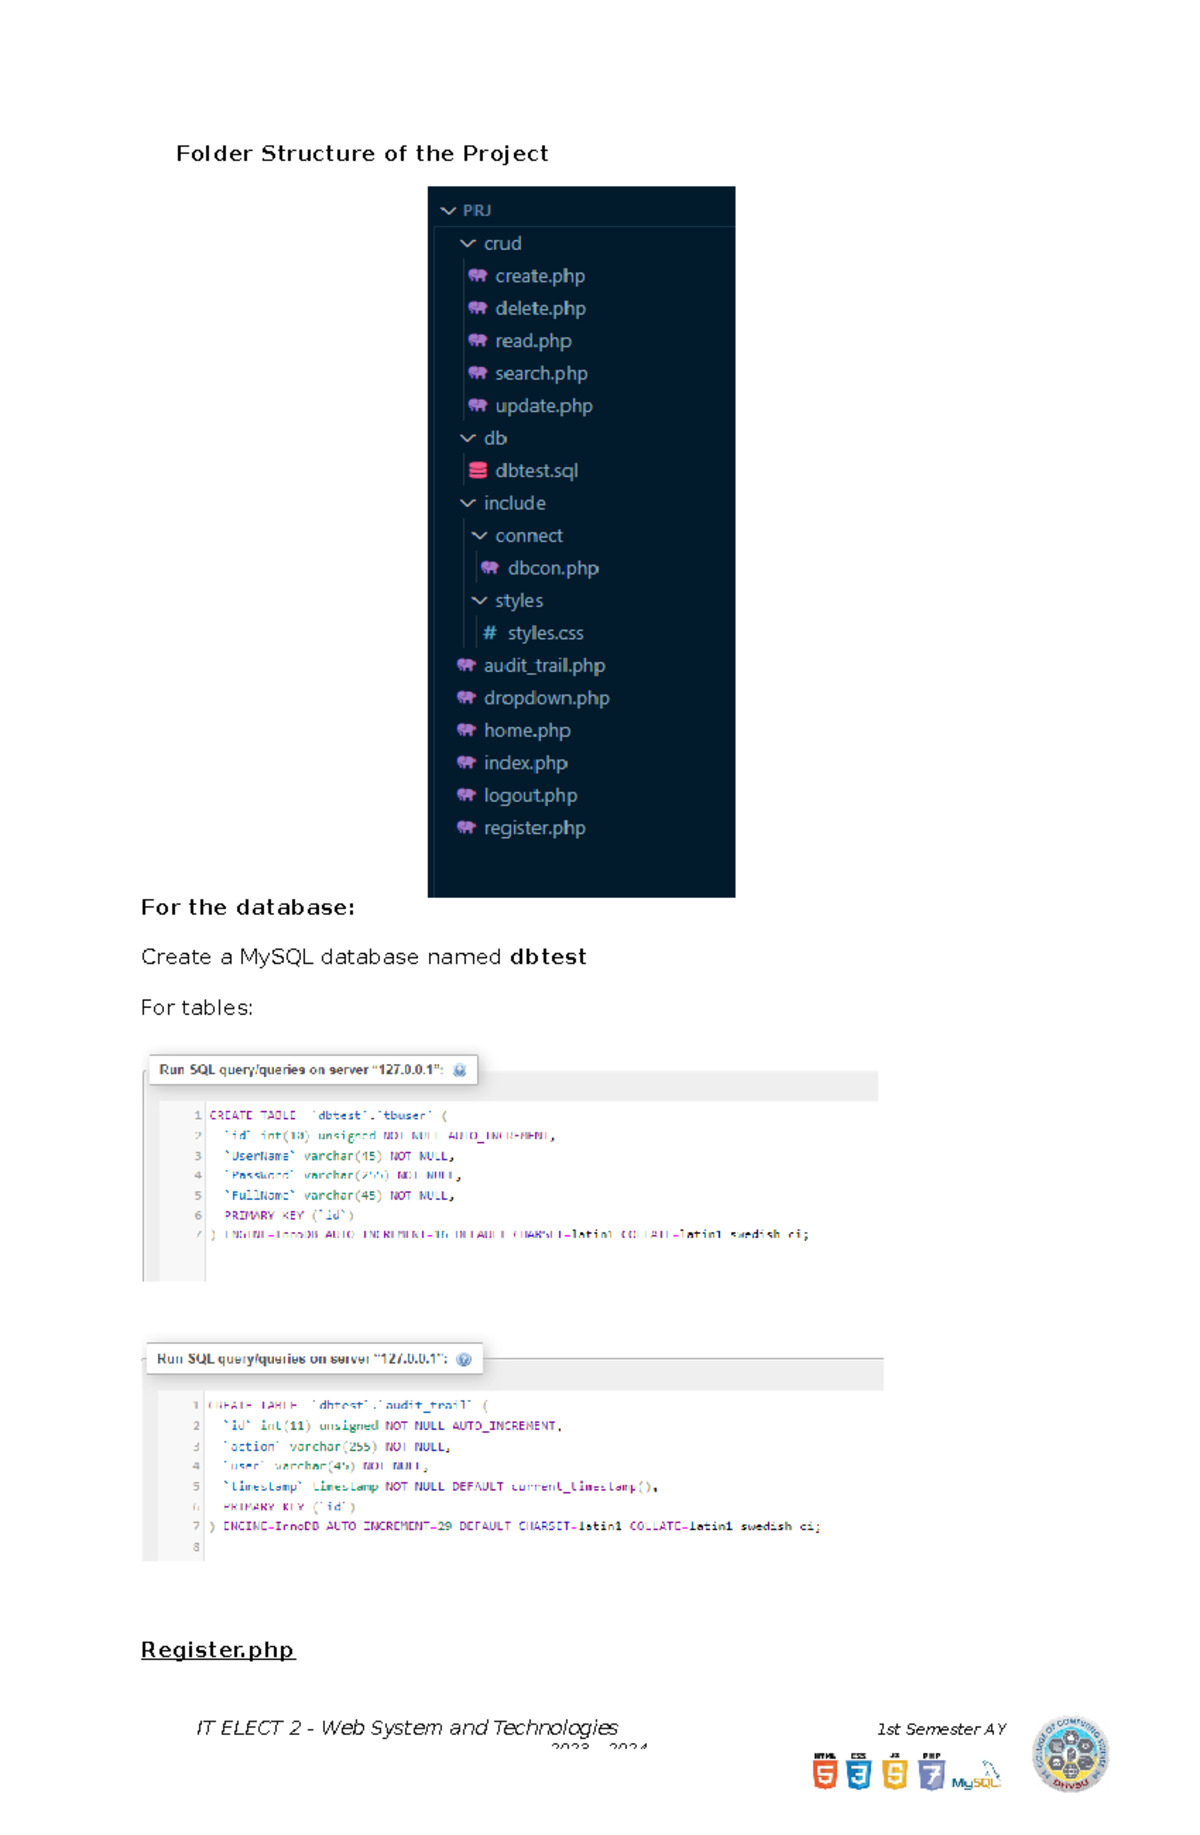
Task: Click the 'IT ELECT 2 - Web System and Technologies' footer
Action: tap(407, 1727)
